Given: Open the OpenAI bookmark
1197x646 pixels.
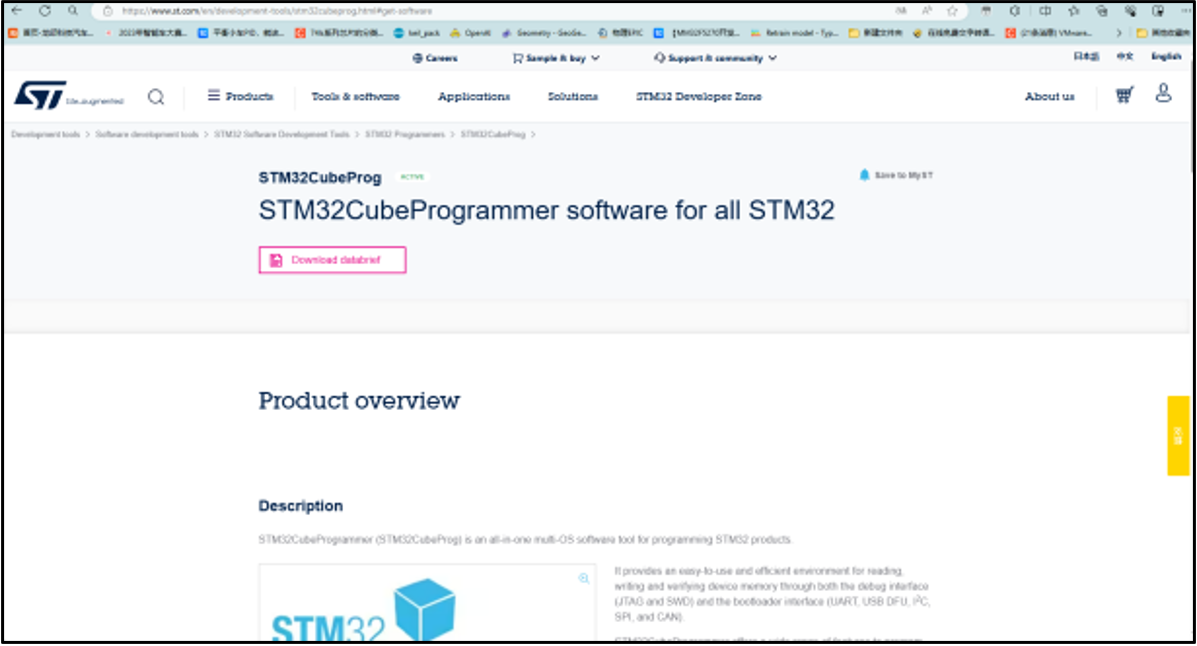Looking at the screenshot, I should pyautogui.click(x=471, y=33).
